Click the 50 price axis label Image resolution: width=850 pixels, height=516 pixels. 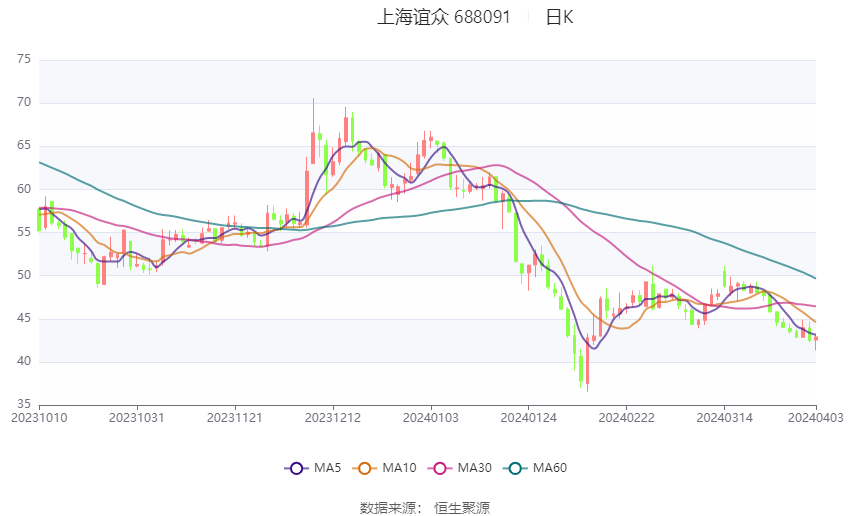point(24,275)
